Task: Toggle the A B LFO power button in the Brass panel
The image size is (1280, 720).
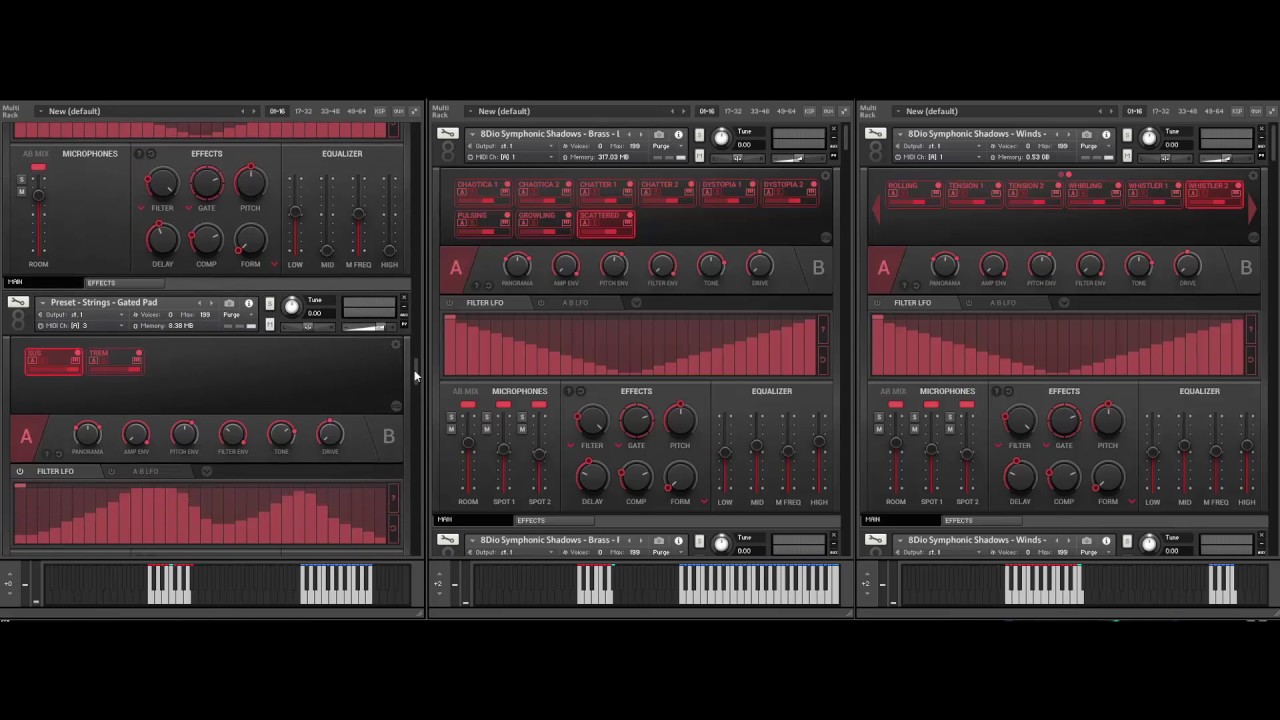Action: click(x=541, y=303)
